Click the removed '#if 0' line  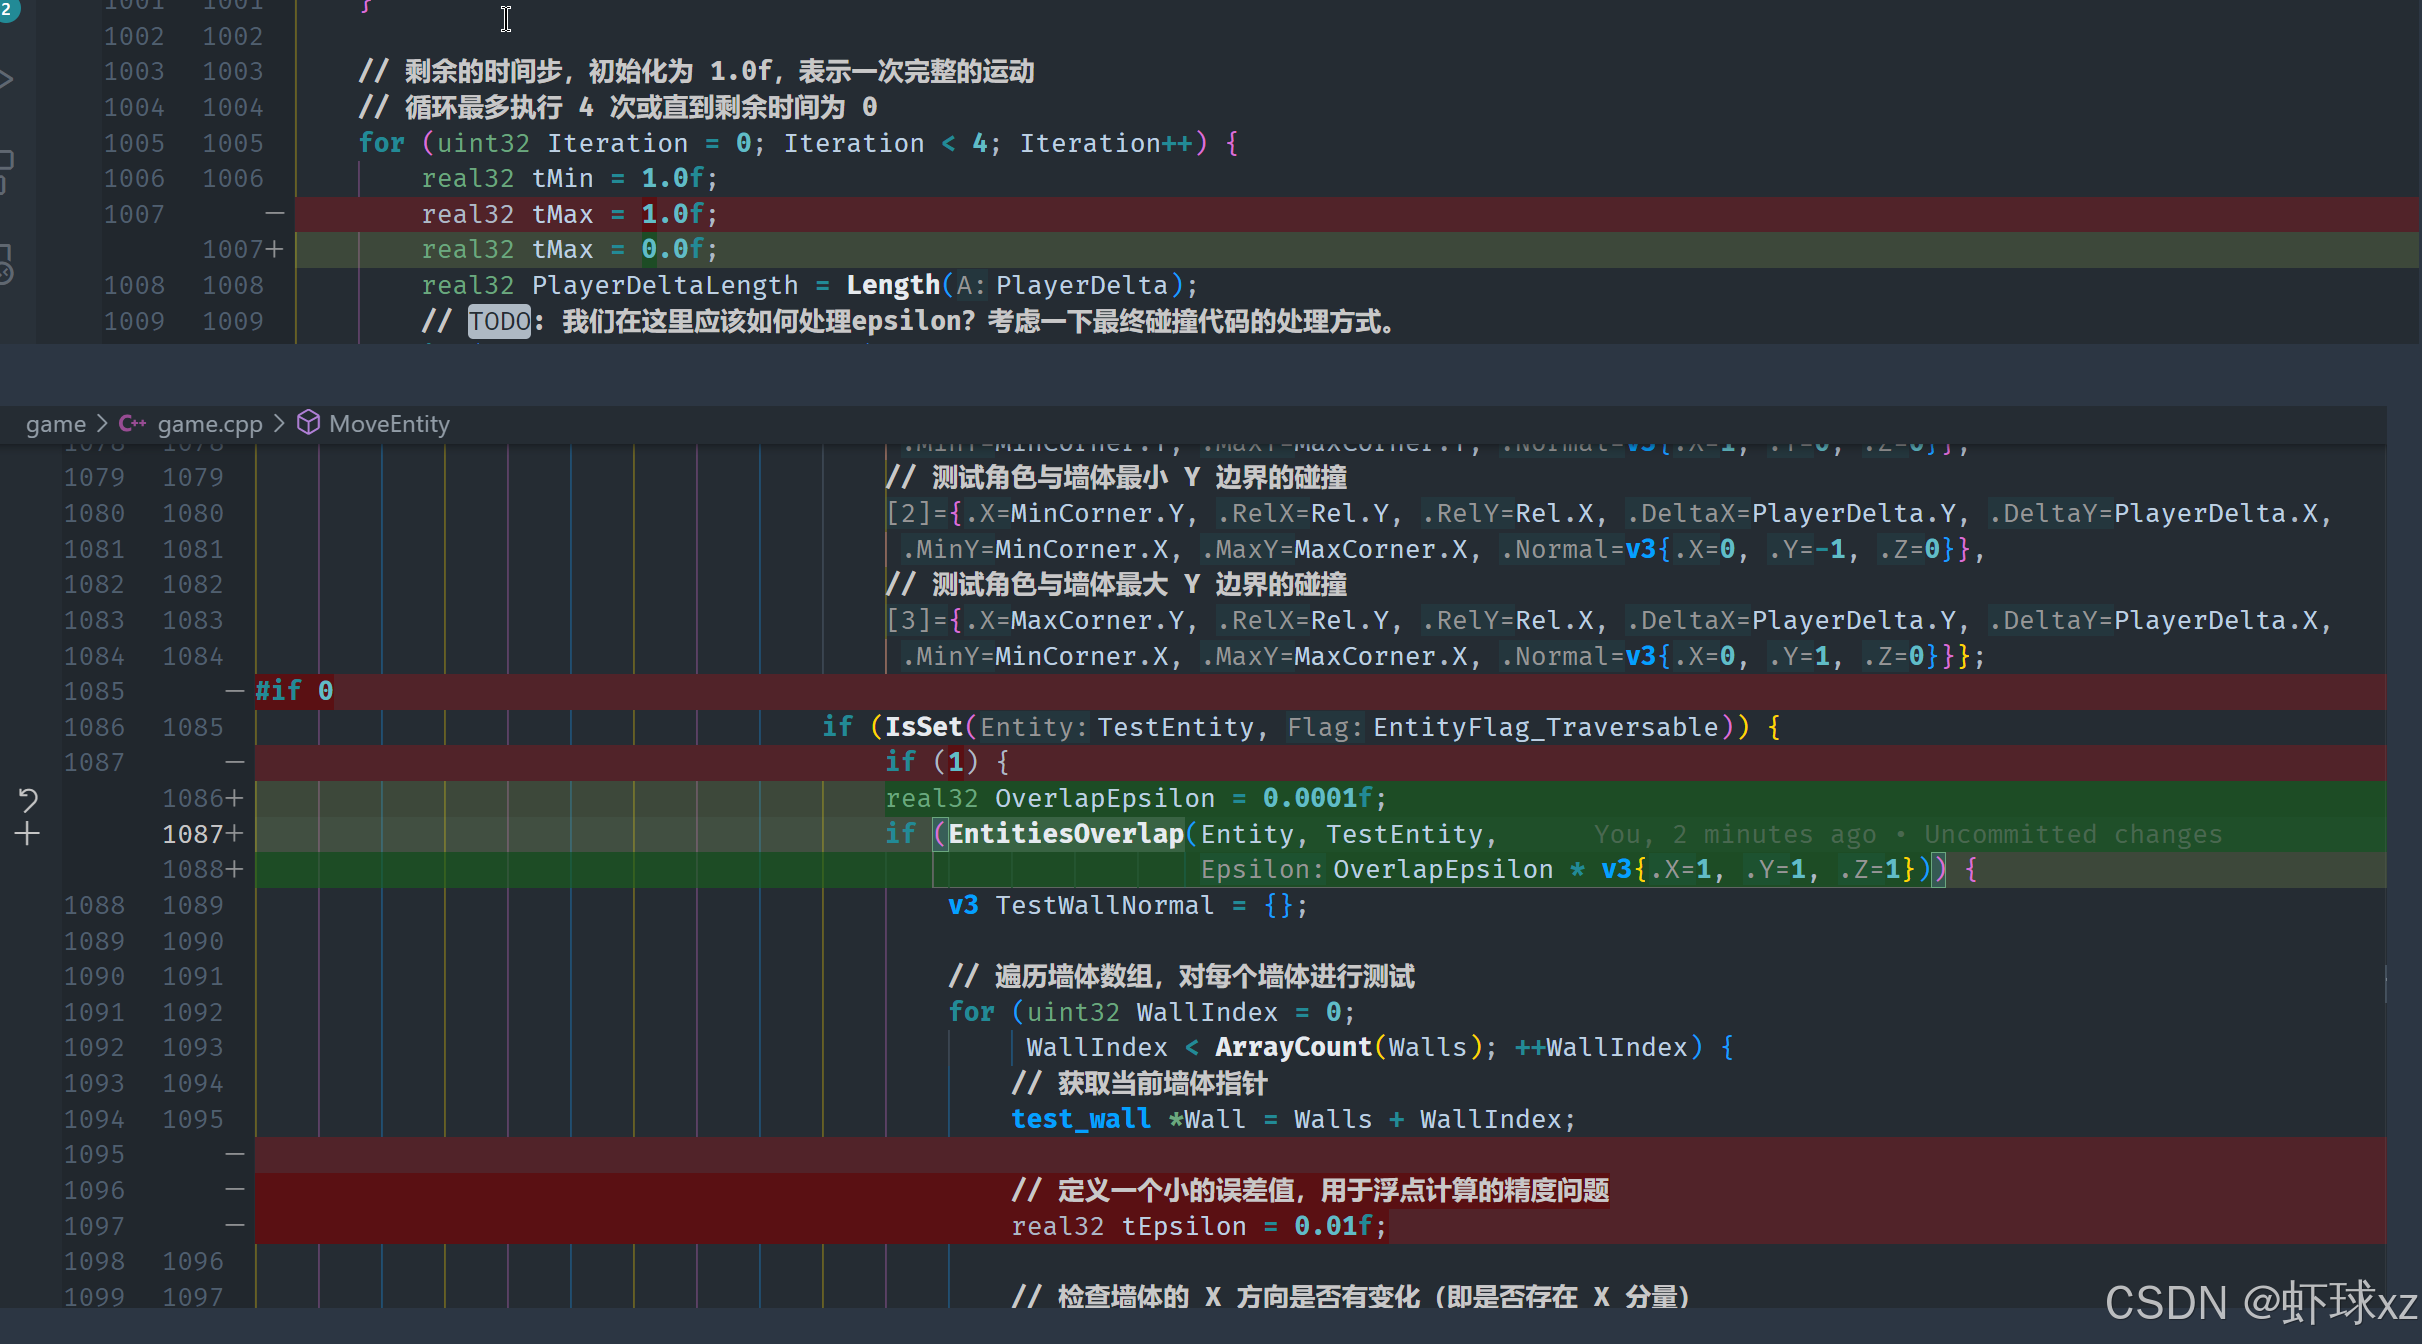click(294, 691)
